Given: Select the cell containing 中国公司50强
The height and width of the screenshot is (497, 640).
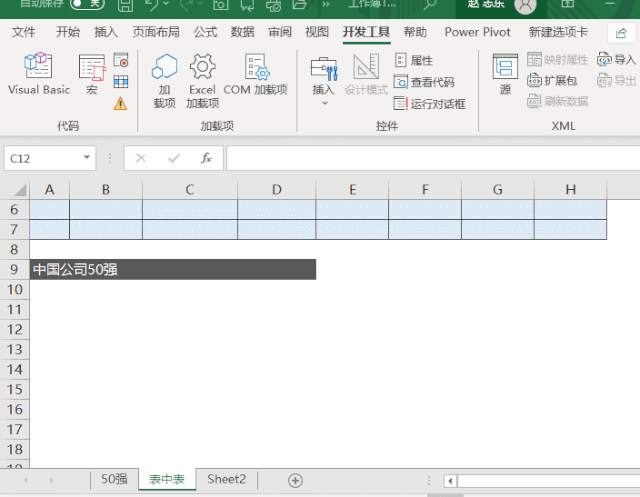Looking at the screenshot, I should 173,269.
